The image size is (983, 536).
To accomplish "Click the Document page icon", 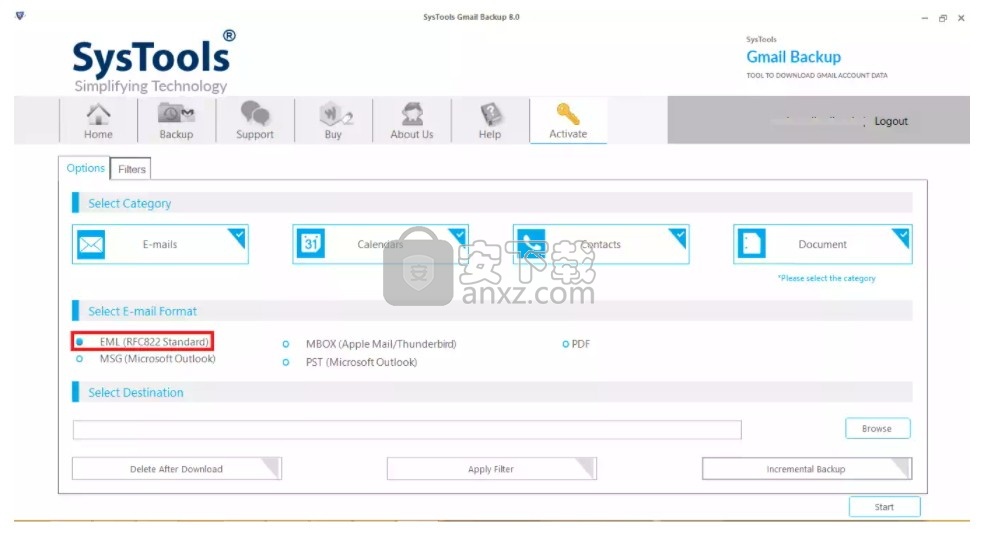I will (752, 244).
